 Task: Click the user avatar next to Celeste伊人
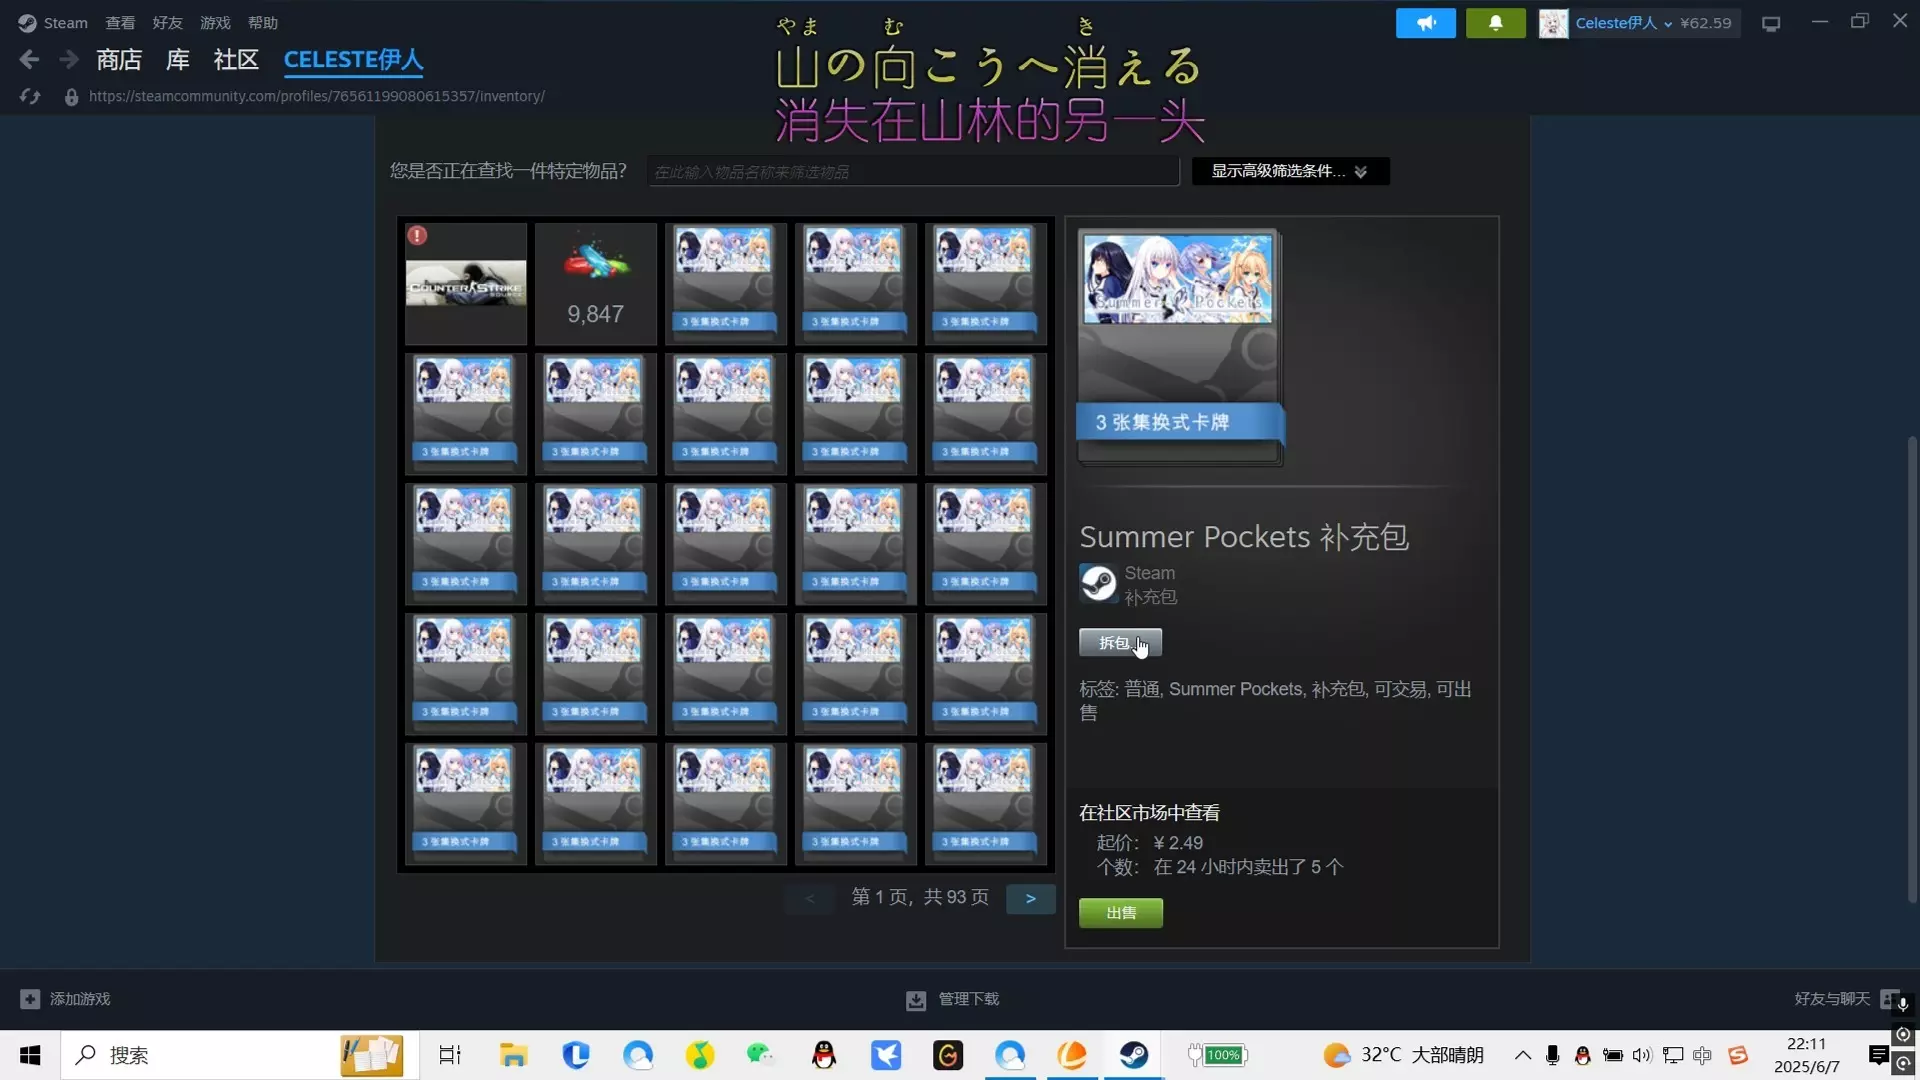click(x=1553, y=23)
